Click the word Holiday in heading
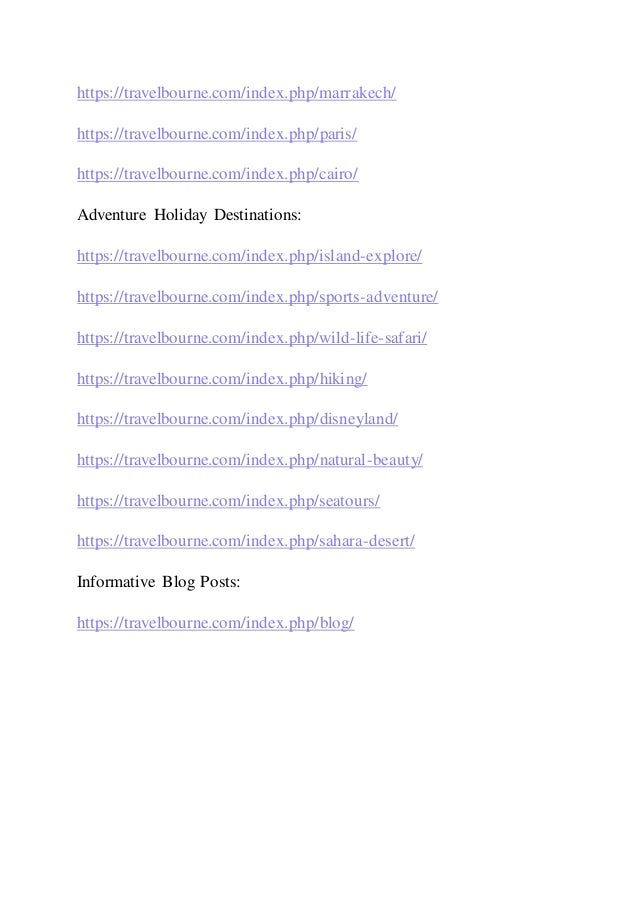 pos(180,215)
